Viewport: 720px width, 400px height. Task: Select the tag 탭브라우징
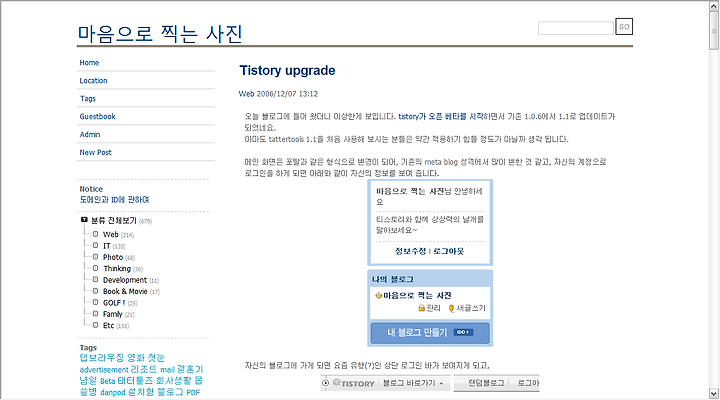point(102,358)
